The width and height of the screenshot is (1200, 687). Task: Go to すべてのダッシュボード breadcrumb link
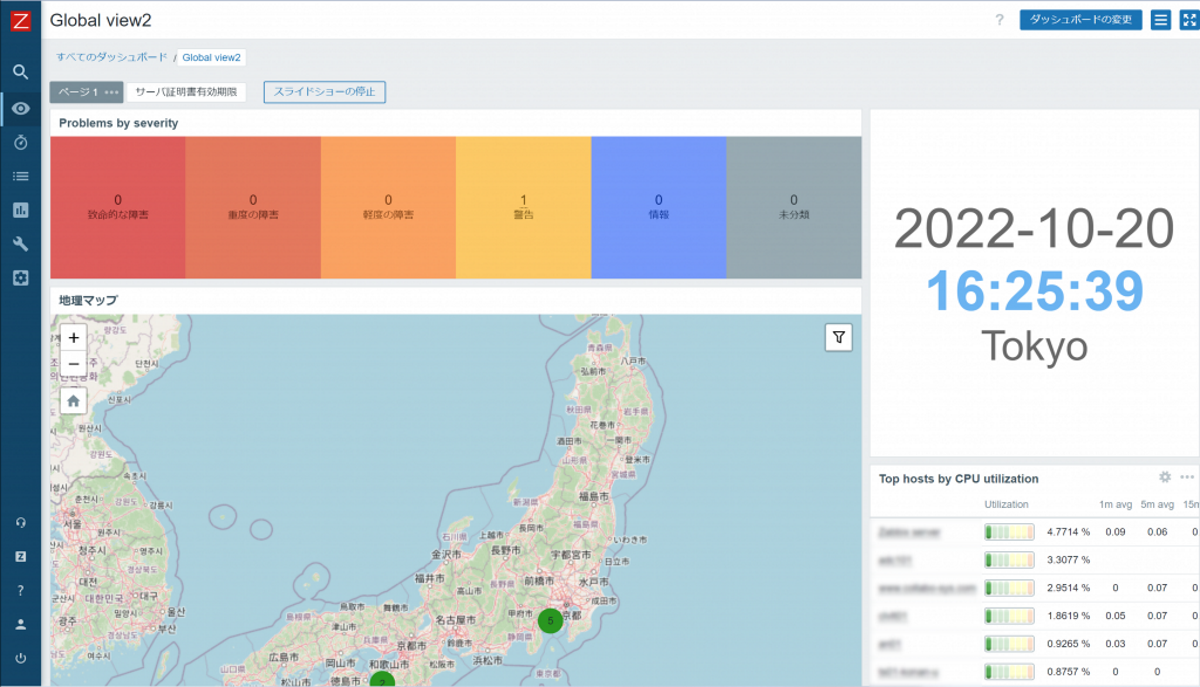pyautogui.click(x=112, y=57)
